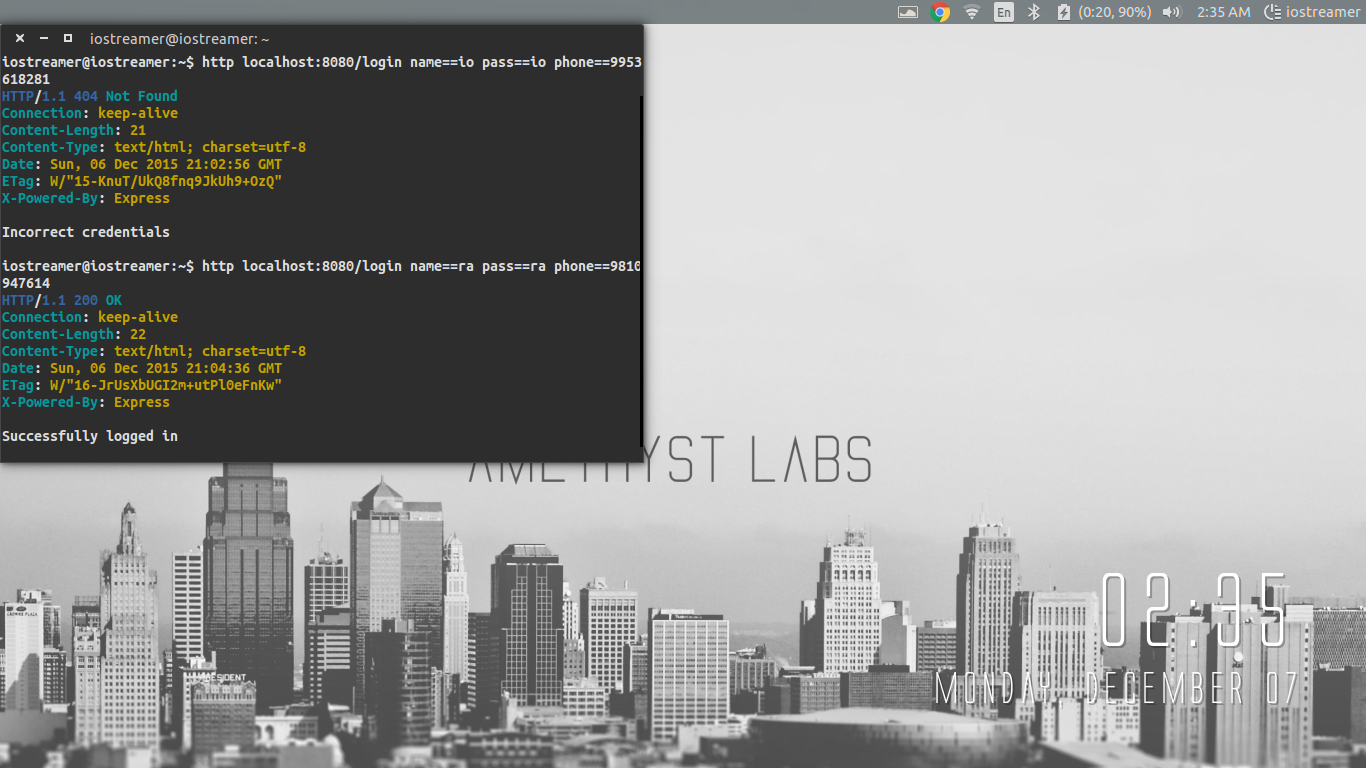The height and width of the screenshot is (768, 1366).
Task: Open the Bluetooth indicator menu
Action: click(1035, 12)
